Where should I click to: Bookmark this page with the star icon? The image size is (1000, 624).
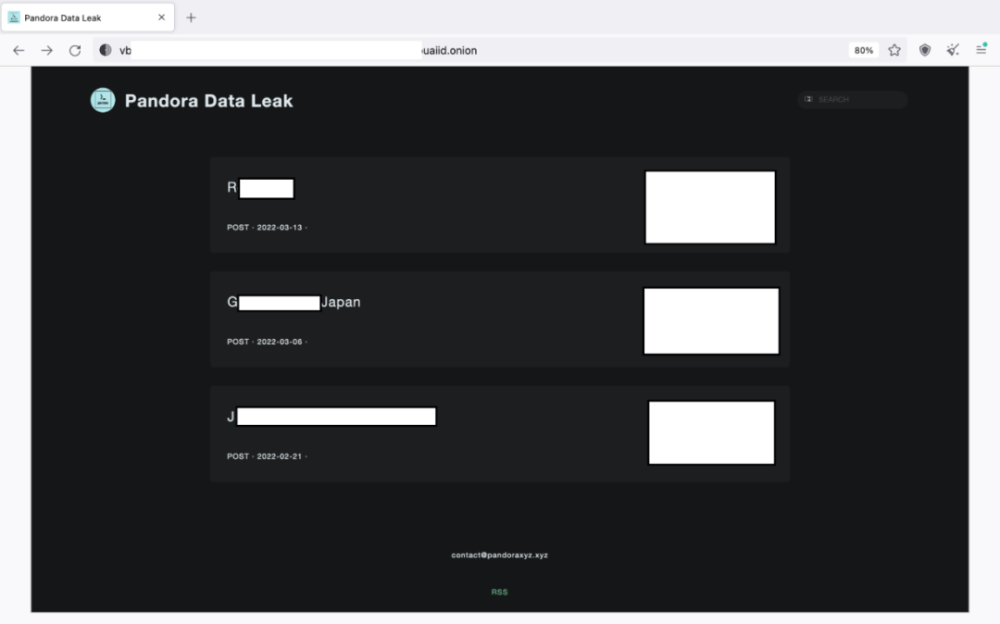[x=894, y=50]
